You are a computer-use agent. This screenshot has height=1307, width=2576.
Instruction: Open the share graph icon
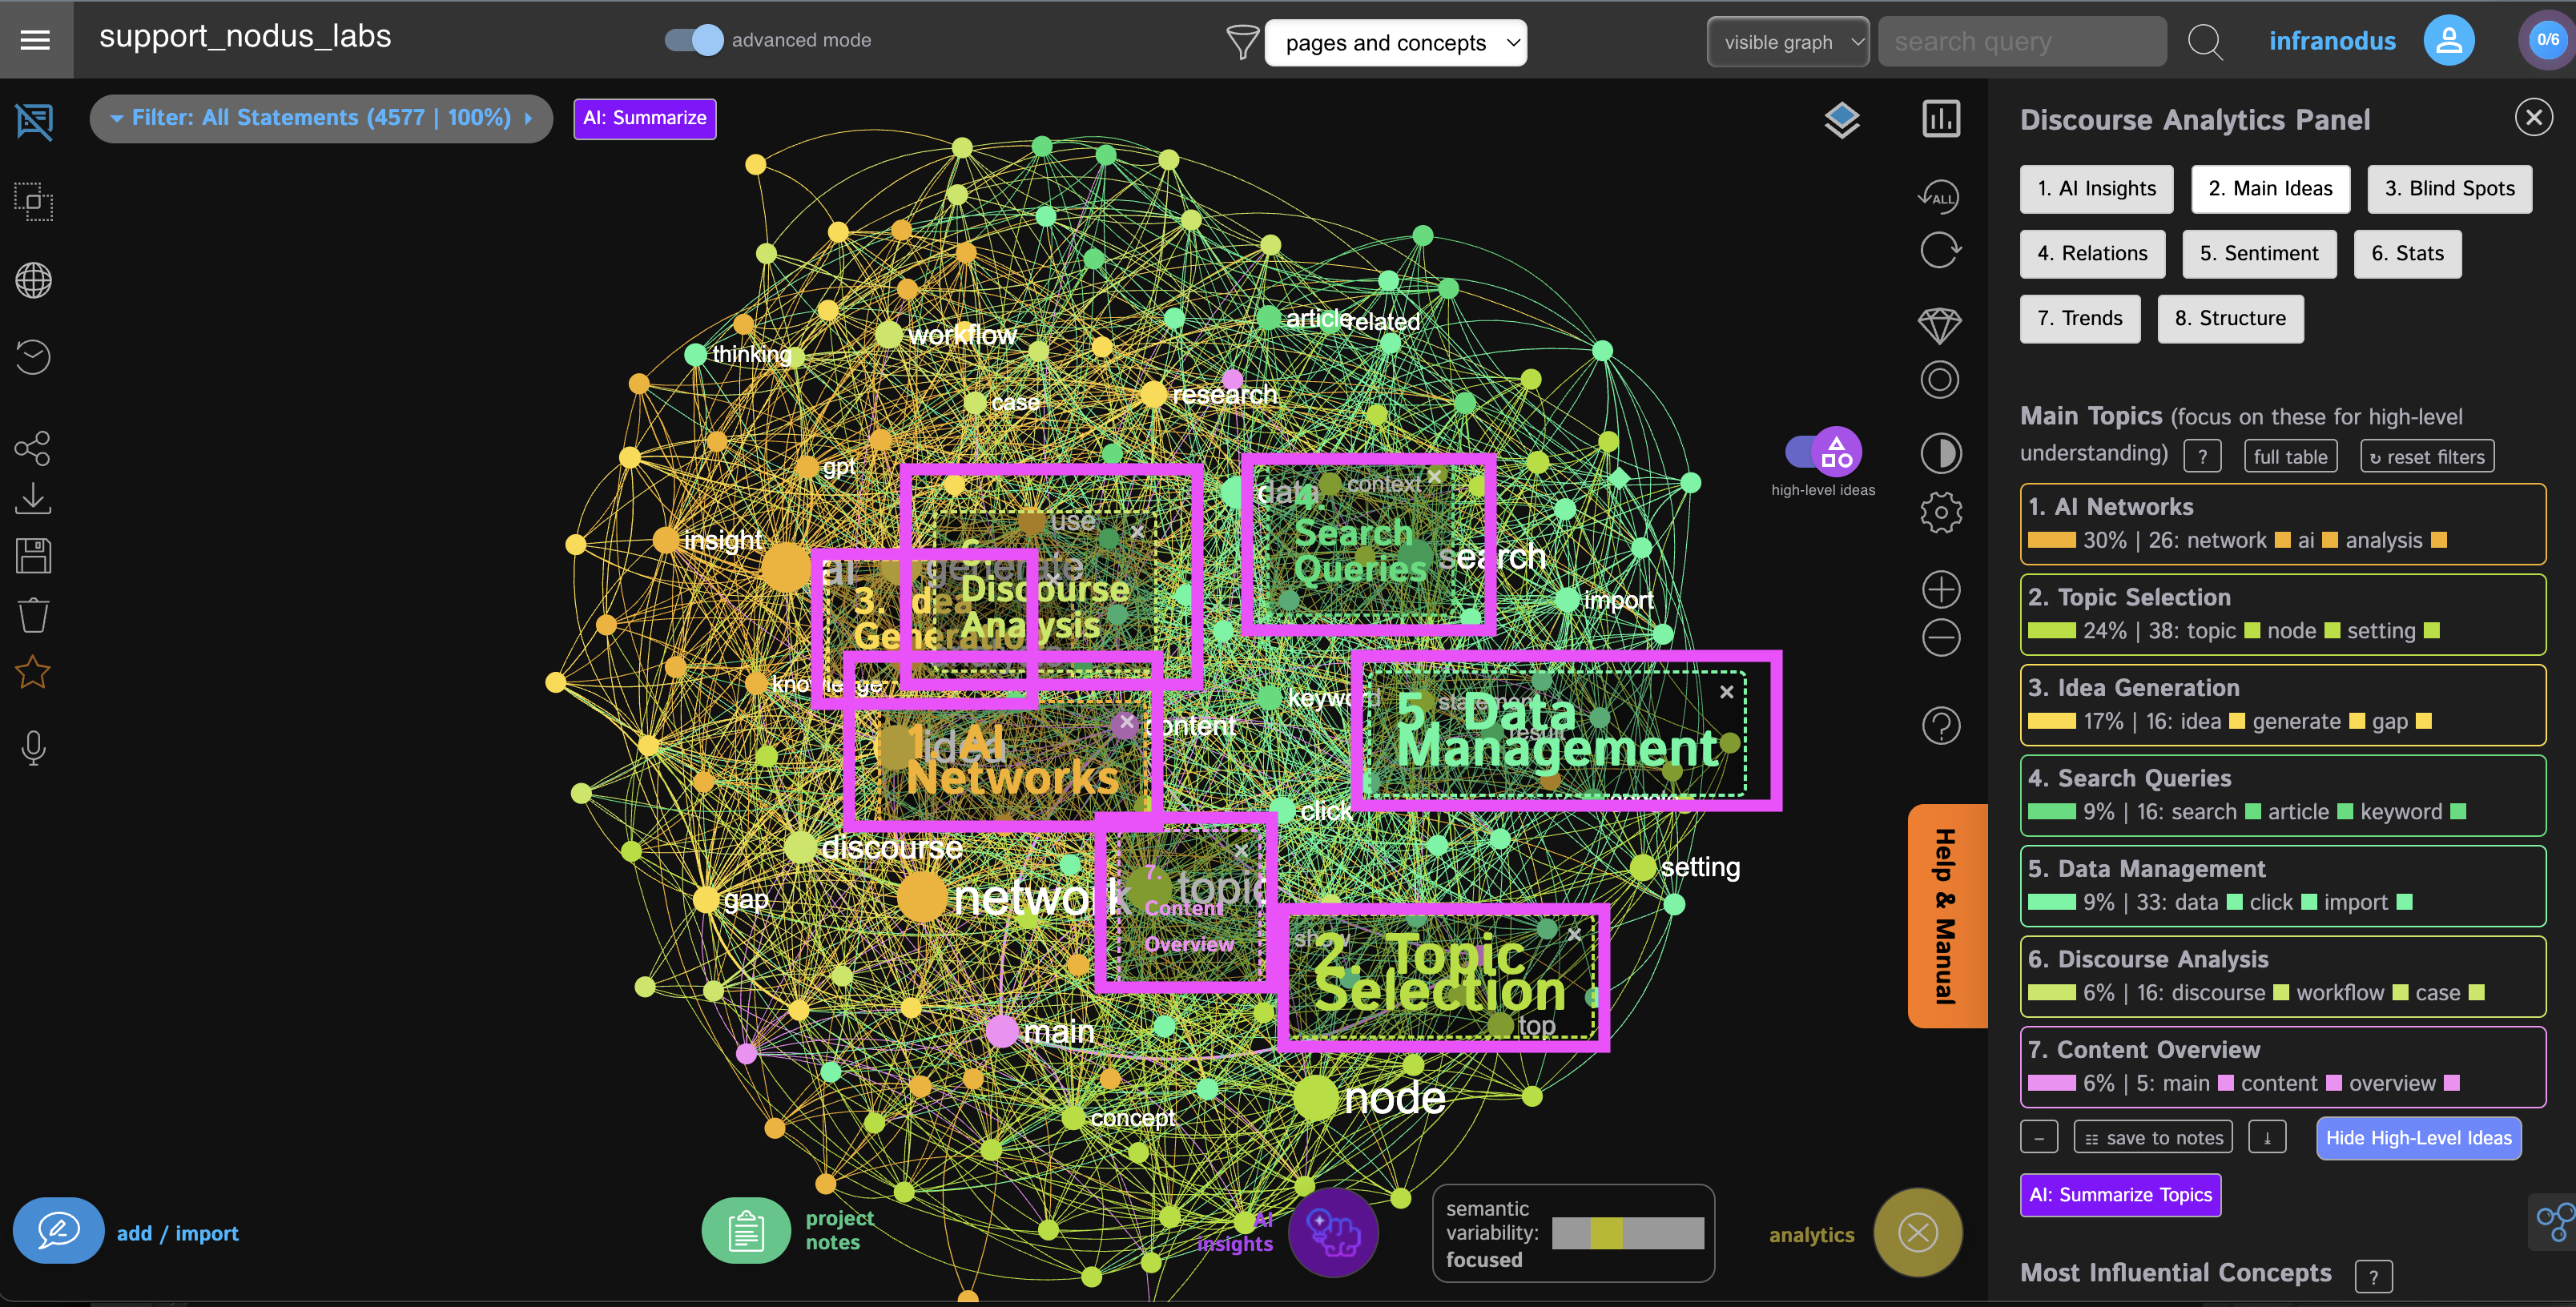pyautogui.click(x=33, y=448)
